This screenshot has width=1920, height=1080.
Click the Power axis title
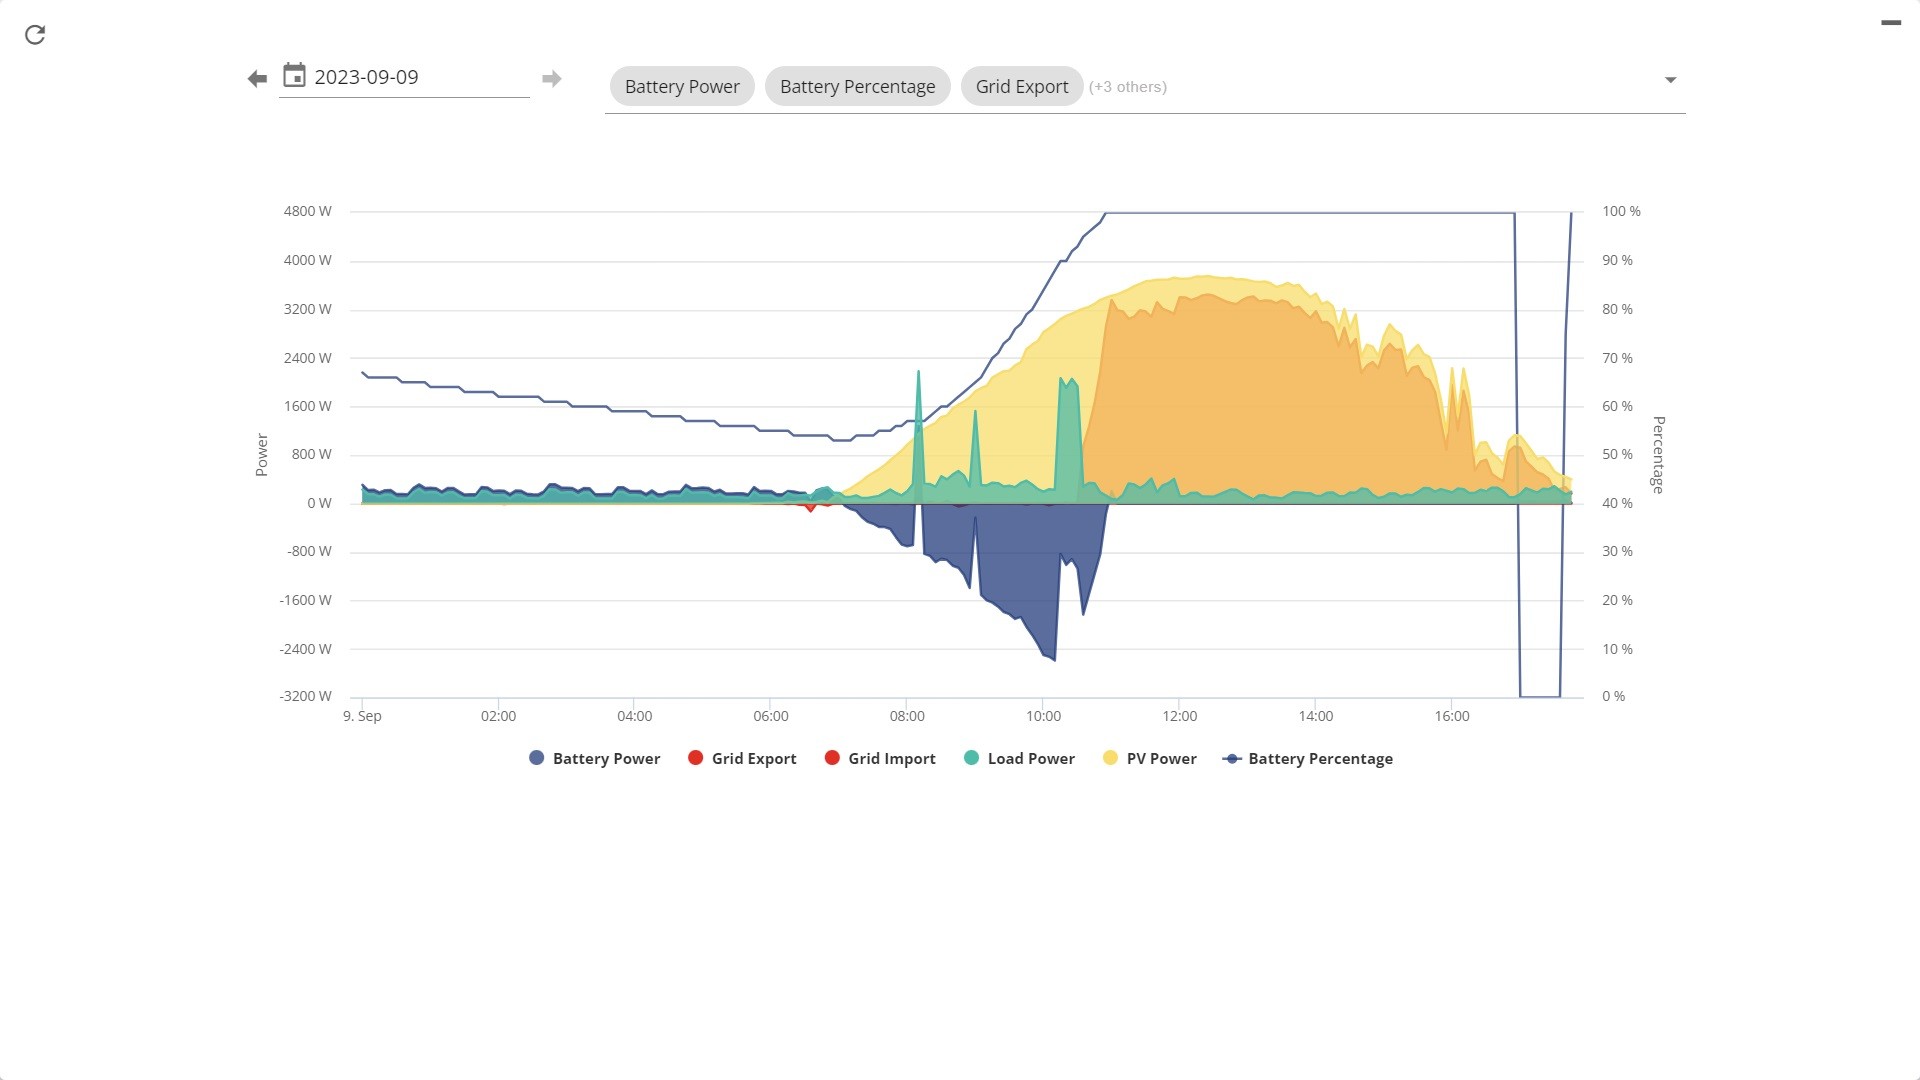point(262,455)
